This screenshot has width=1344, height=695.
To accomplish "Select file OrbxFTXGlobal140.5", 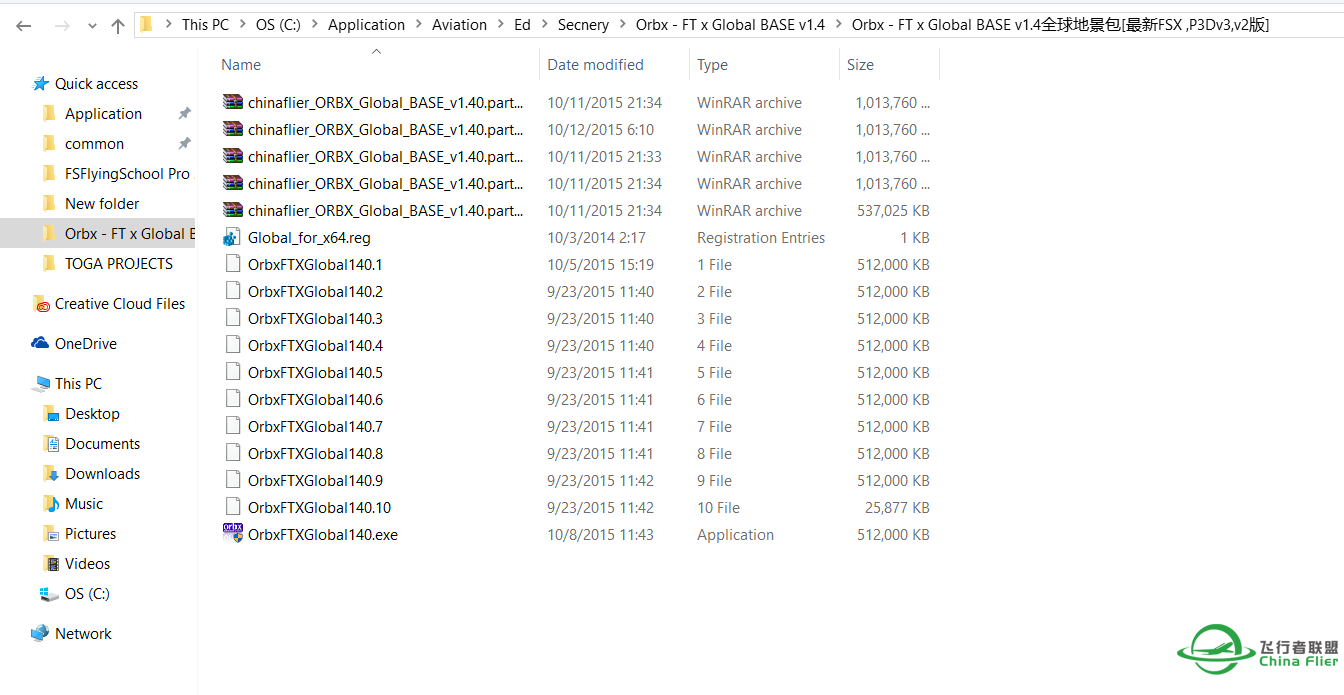I will [315, 372].
